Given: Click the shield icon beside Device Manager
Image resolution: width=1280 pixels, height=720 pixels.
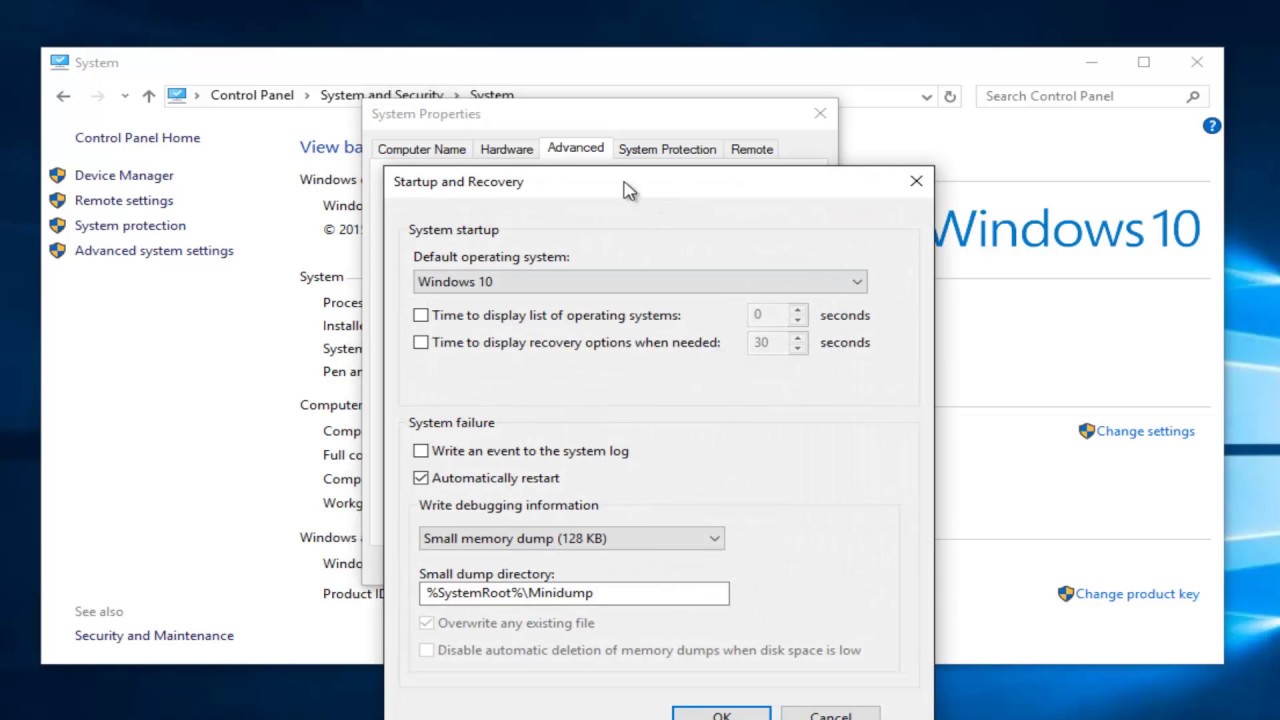Looking at the screenshot, I should [57, 175].
